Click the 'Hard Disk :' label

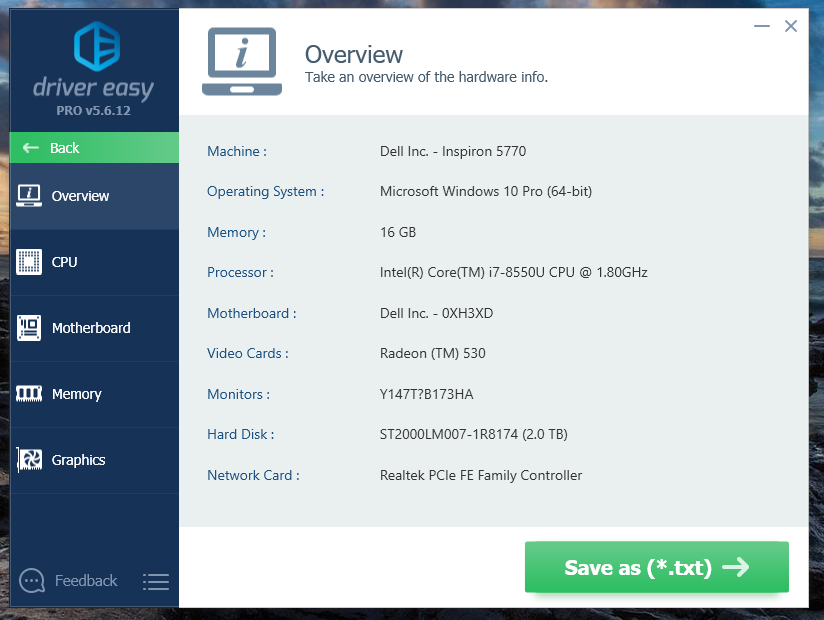(241, 434)
